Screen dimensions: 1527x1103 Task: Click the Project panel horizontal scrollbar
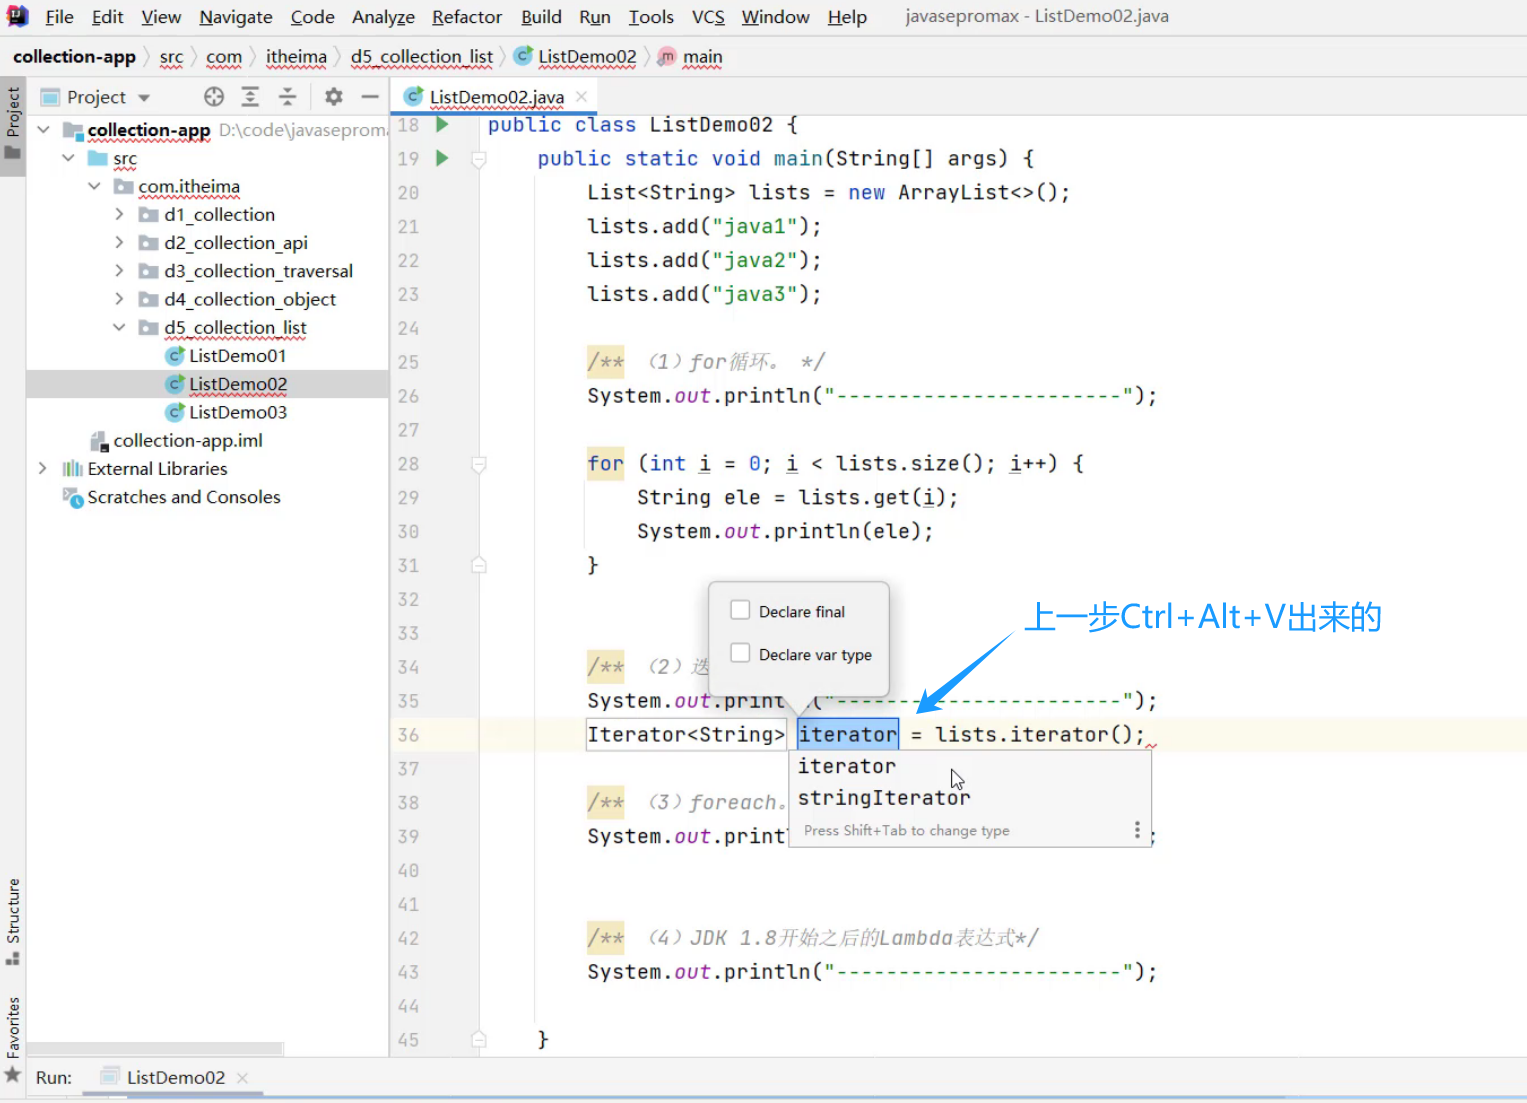tap(155, 1049)
